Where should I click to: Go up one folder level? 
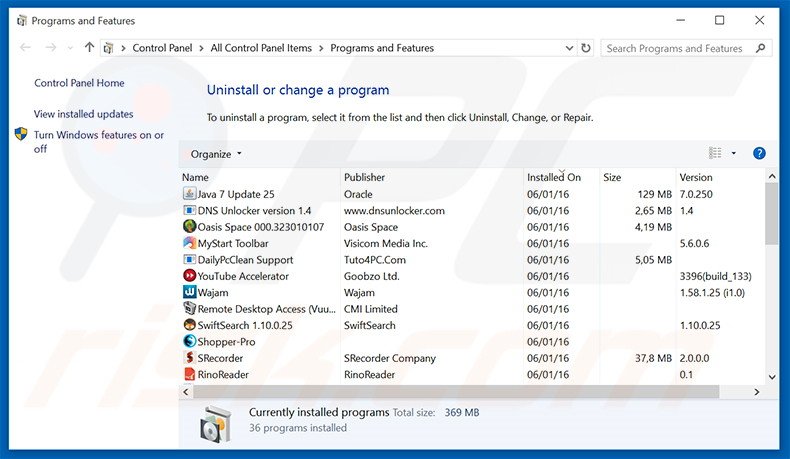click(89, 47)
